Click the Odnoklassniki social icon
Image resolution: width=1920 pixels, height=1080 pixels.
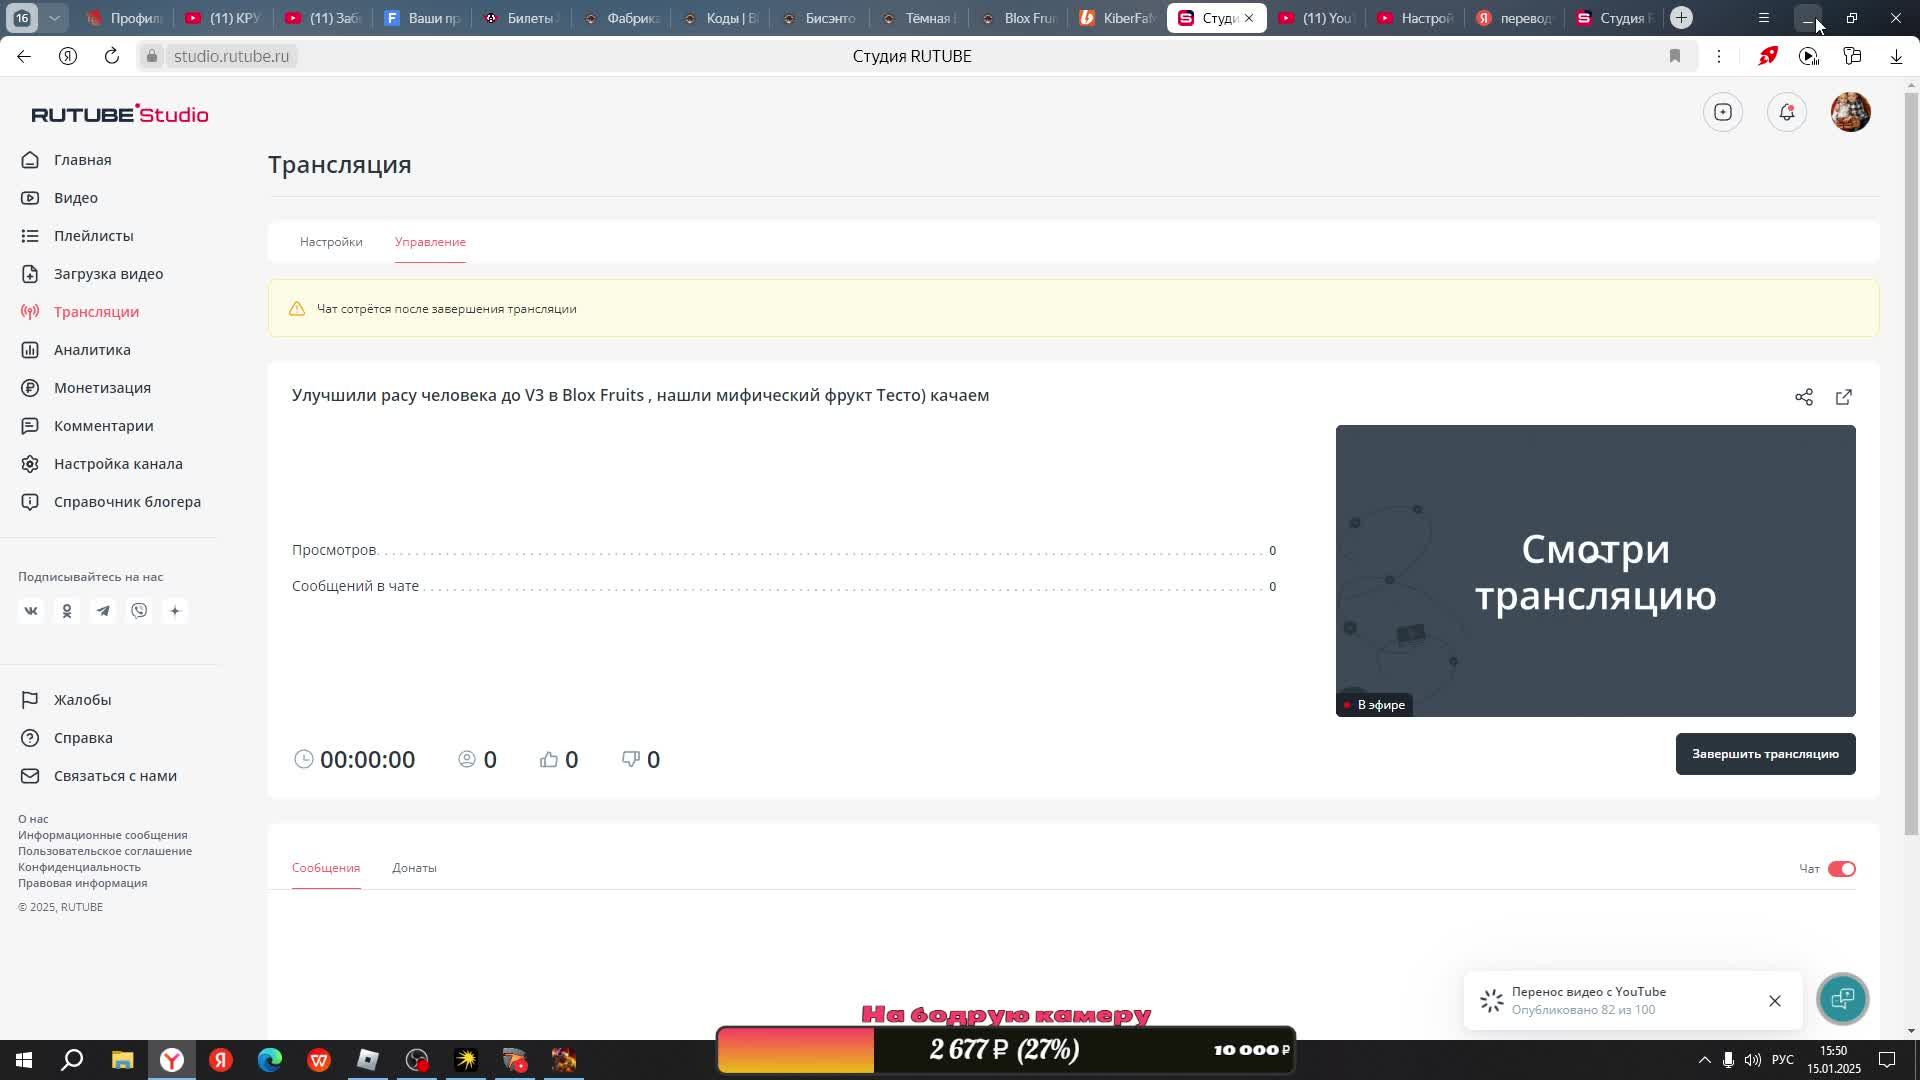point(67,611)
